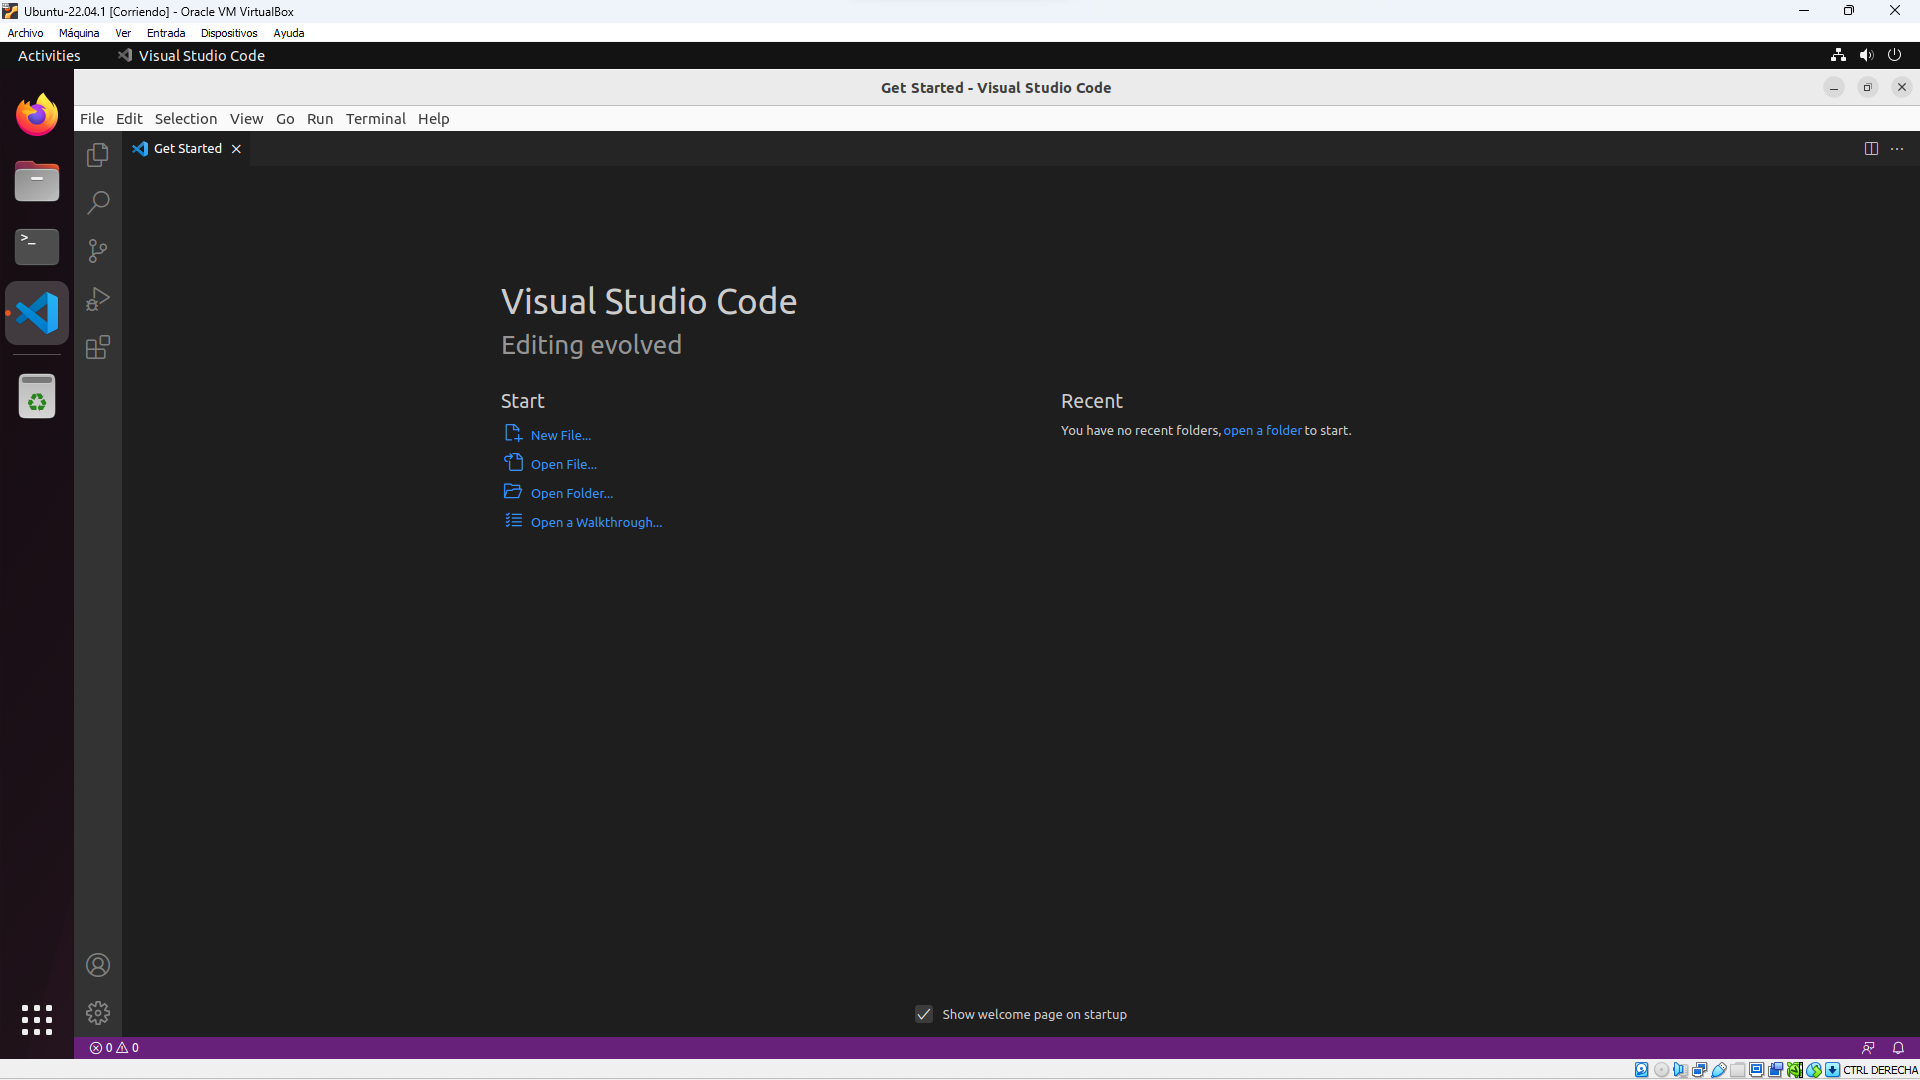Click the Open Folder... link
This screenshot has height=1080, width=1920.
tap(571, 493)
